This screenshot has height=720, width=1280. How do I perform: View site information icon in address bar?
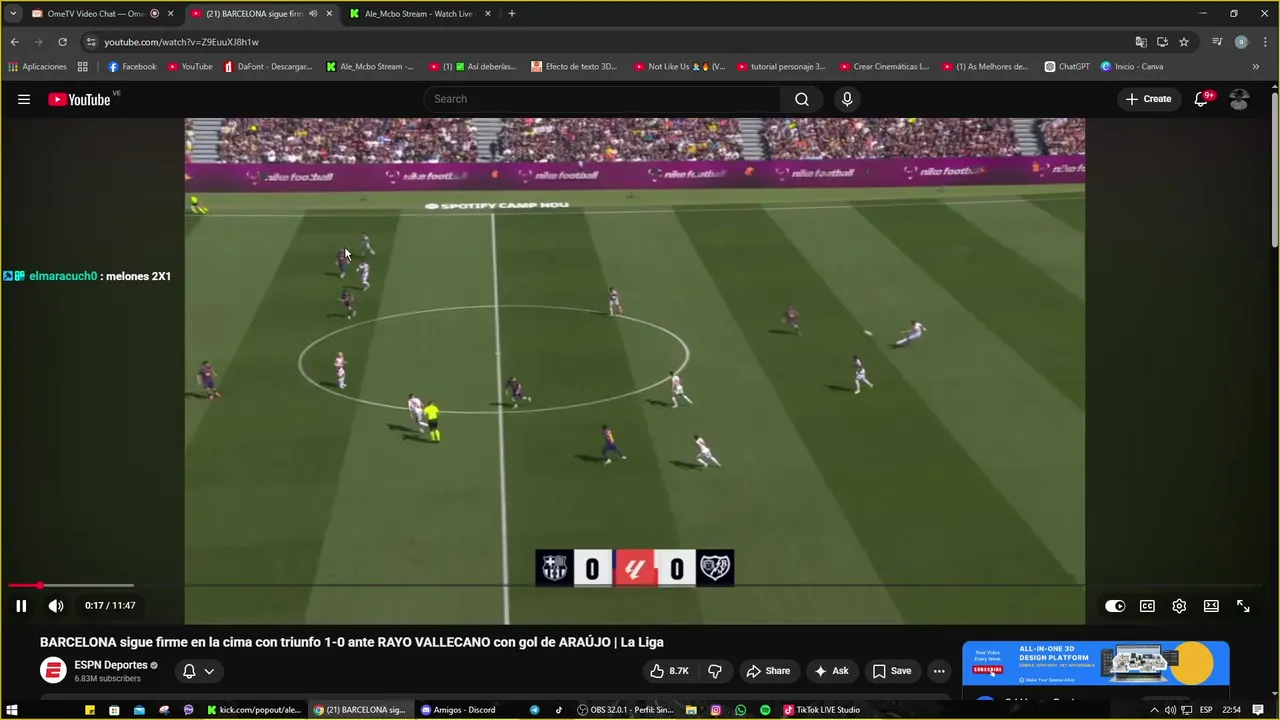(91, 42)
